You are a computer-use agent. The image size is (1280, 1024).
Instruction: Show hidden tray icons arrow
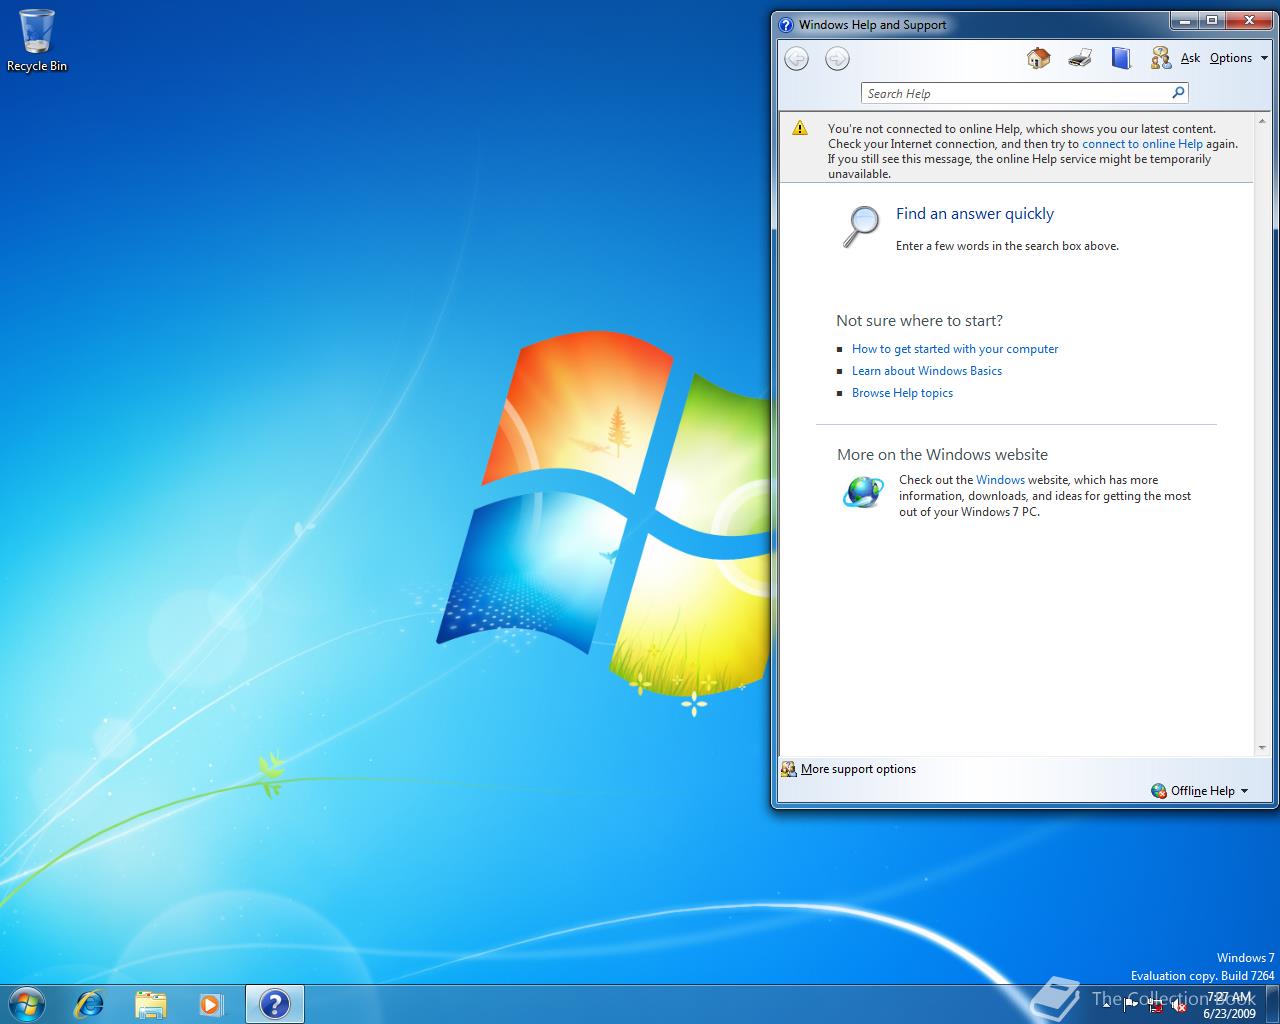(1107, 1004)
